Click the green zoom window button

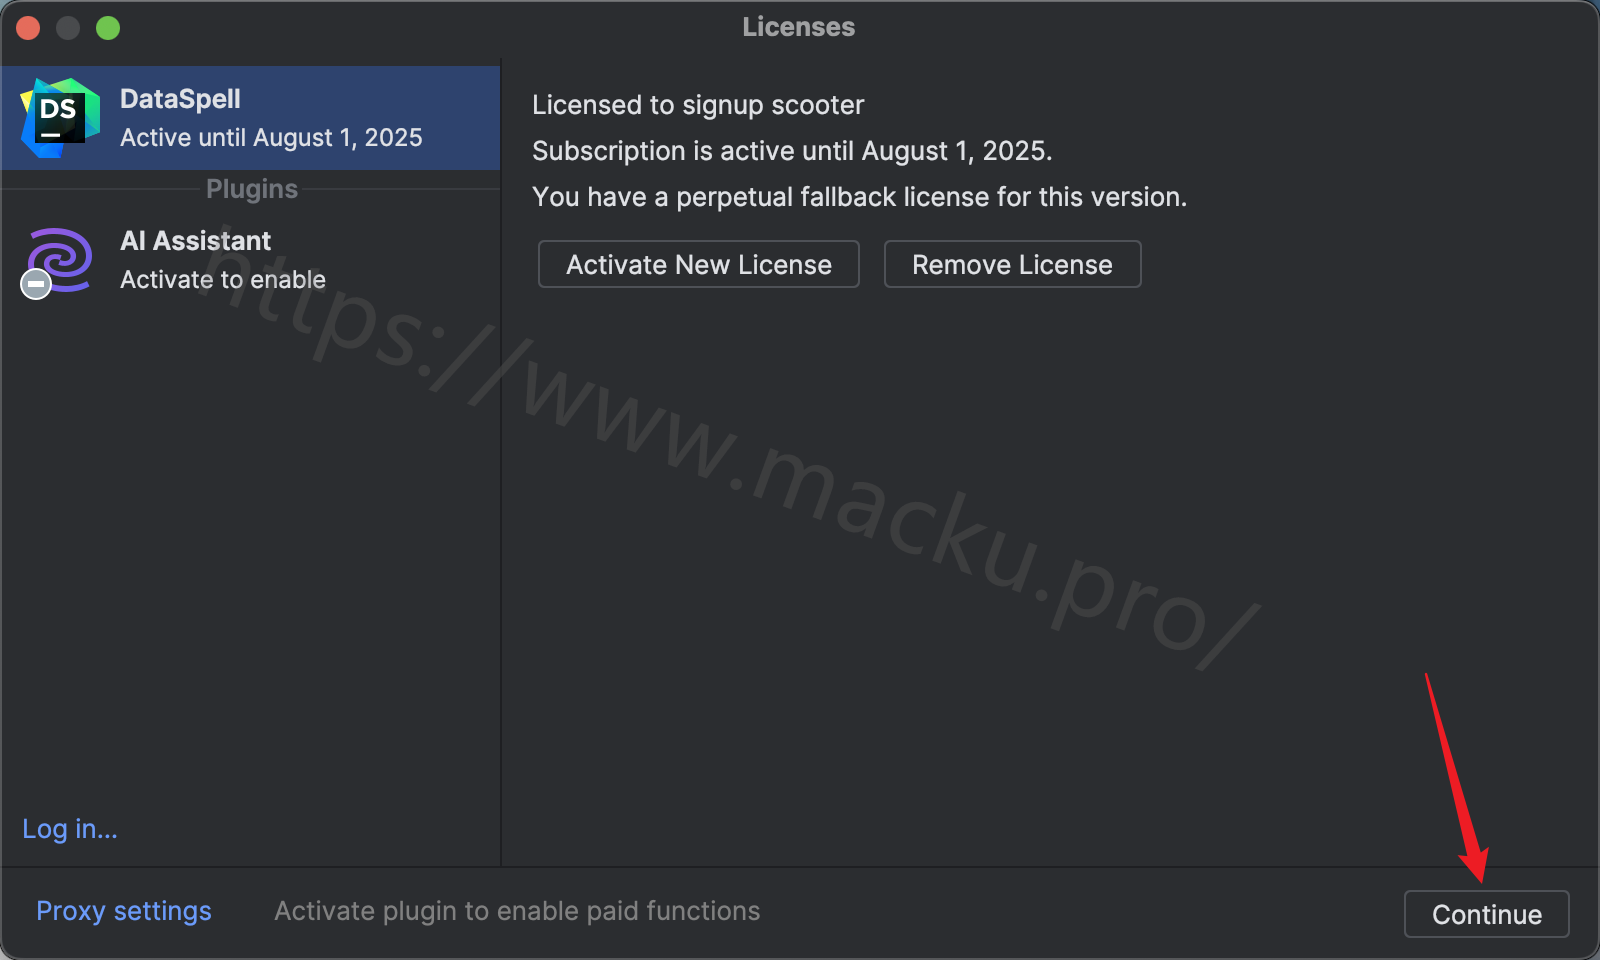click(108, 28)
